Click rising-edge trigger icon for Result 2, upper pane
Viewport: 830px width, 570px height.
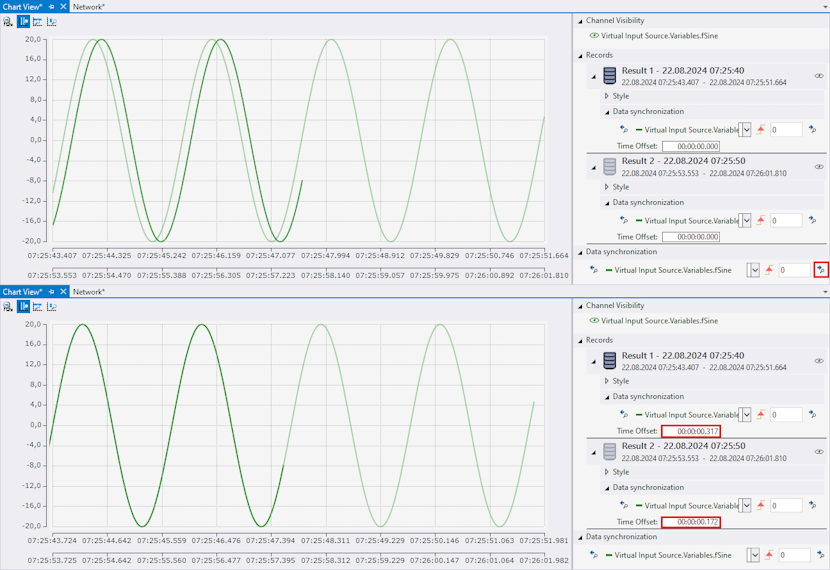761,220
